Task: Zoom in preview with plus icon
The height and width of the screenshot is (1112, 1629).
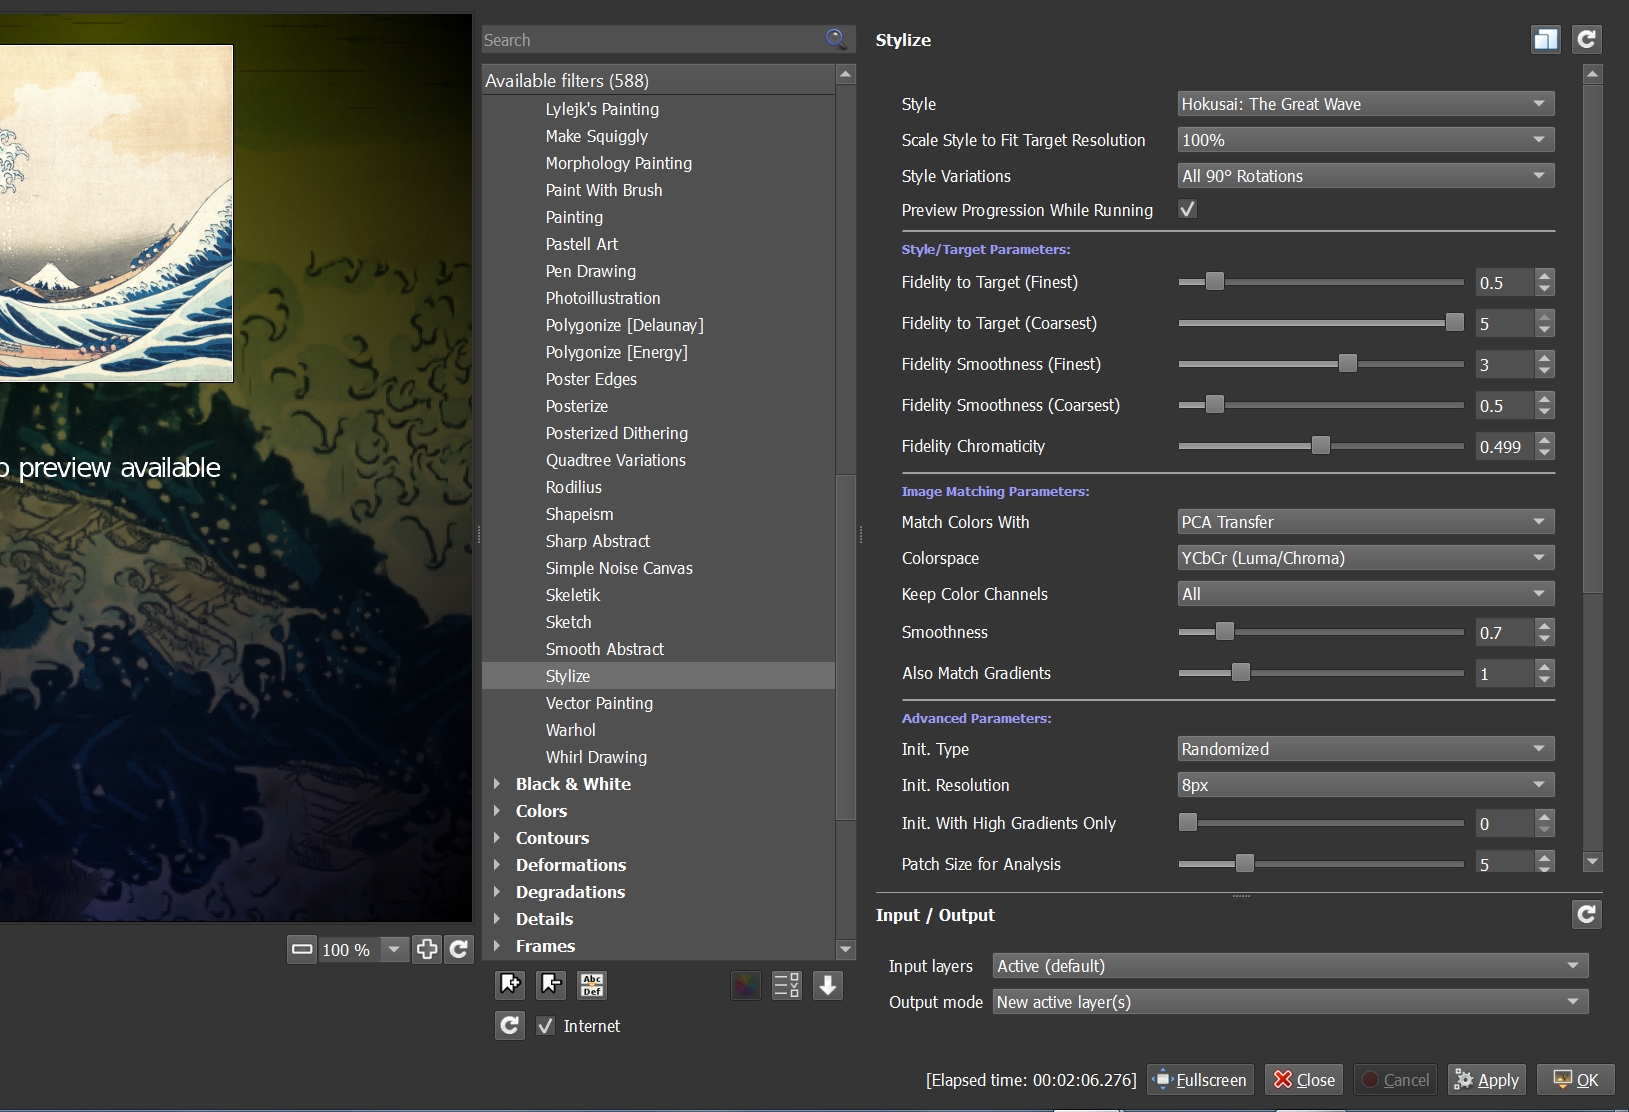Action: (427, 949)
